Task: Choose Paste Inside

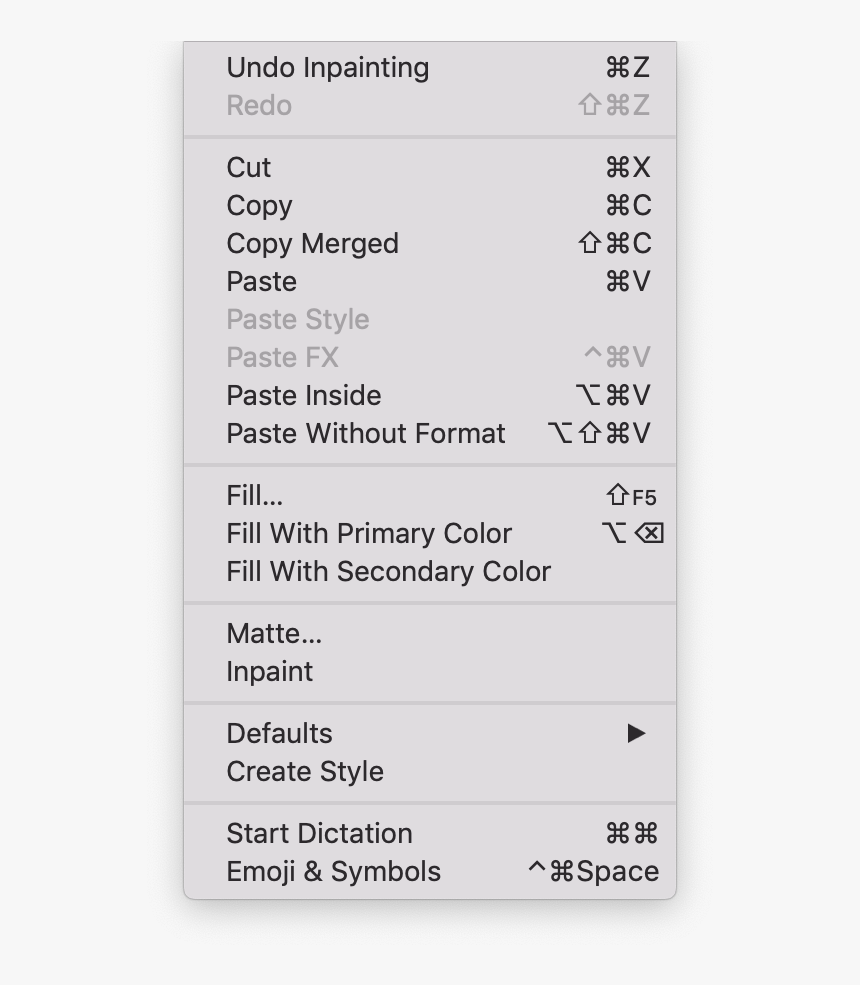Action: point(302,395)
